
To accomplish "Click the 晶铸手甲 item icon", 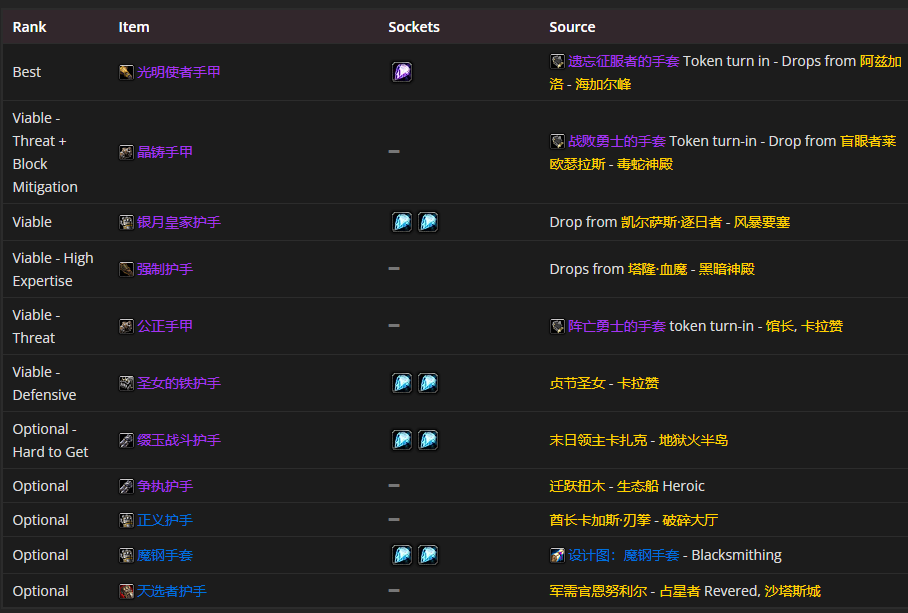I will click(125, 152).
